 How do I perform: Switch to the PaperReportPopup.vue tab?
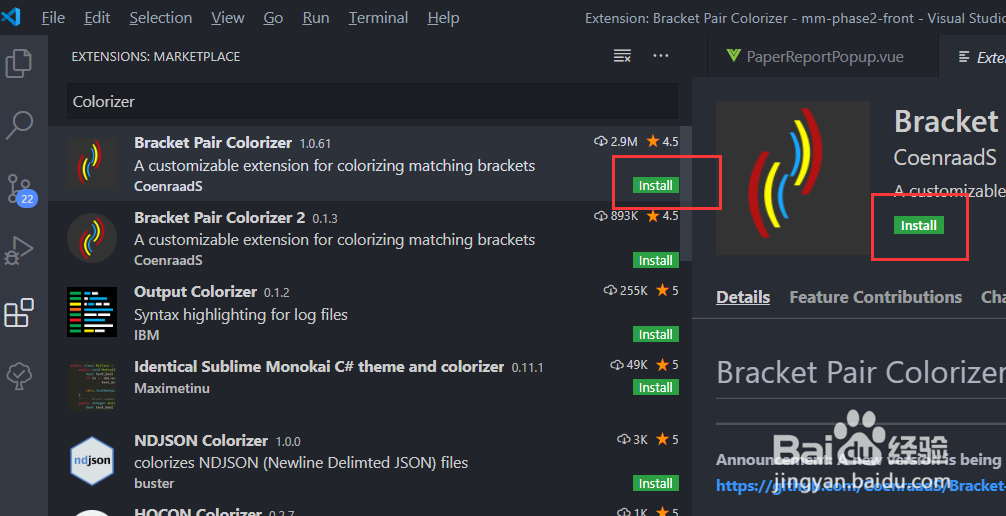(823, 56)
